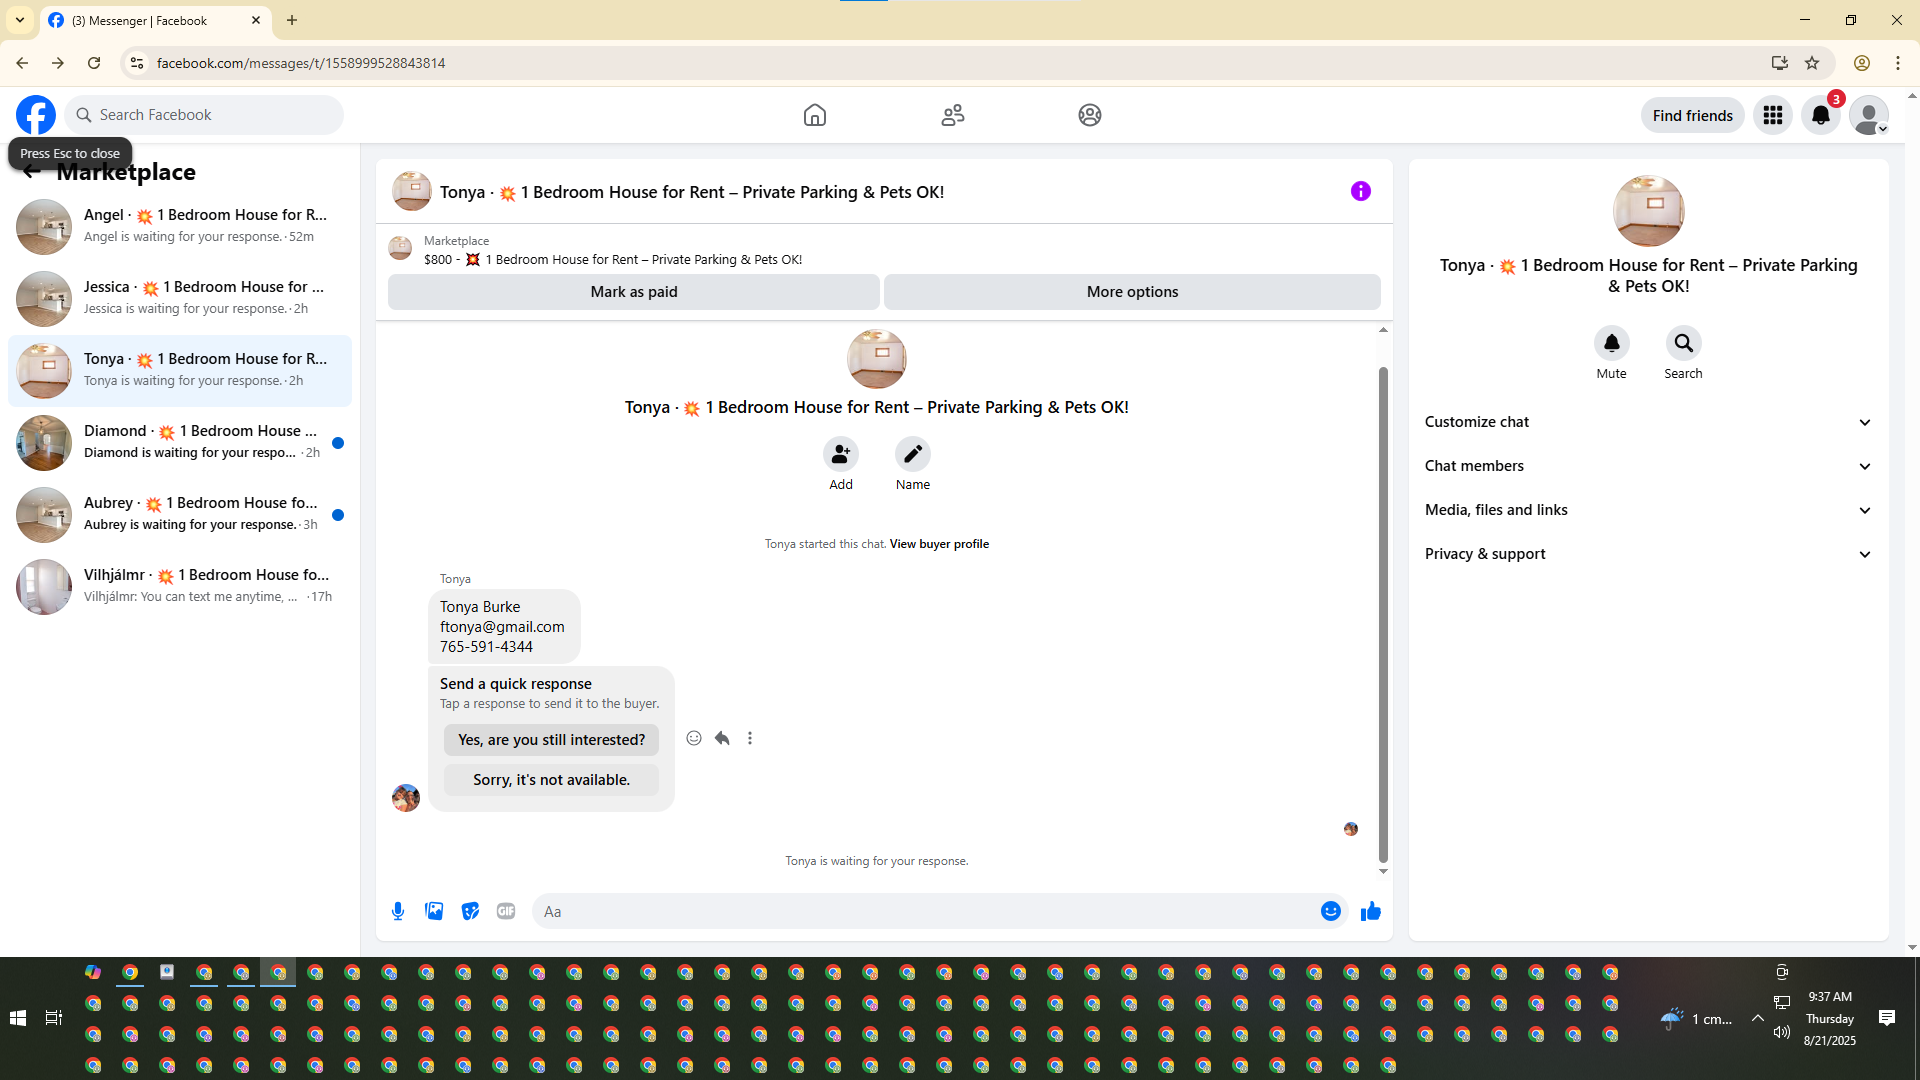Click the Mark as paid button
The height and width of the screenshot is (1080, 1920).
(633, 292)
